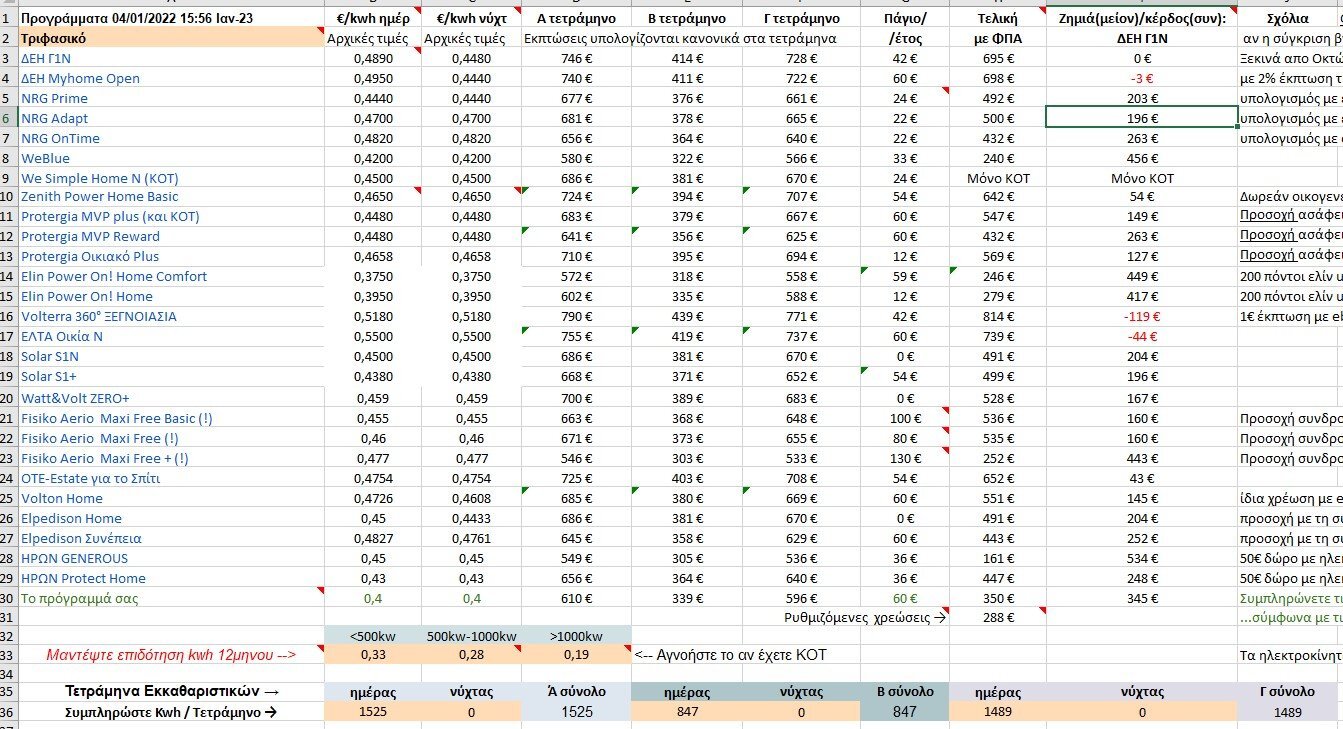
Task: Select the green "60 €" fee cell in row 30
Action: point(904,598)
